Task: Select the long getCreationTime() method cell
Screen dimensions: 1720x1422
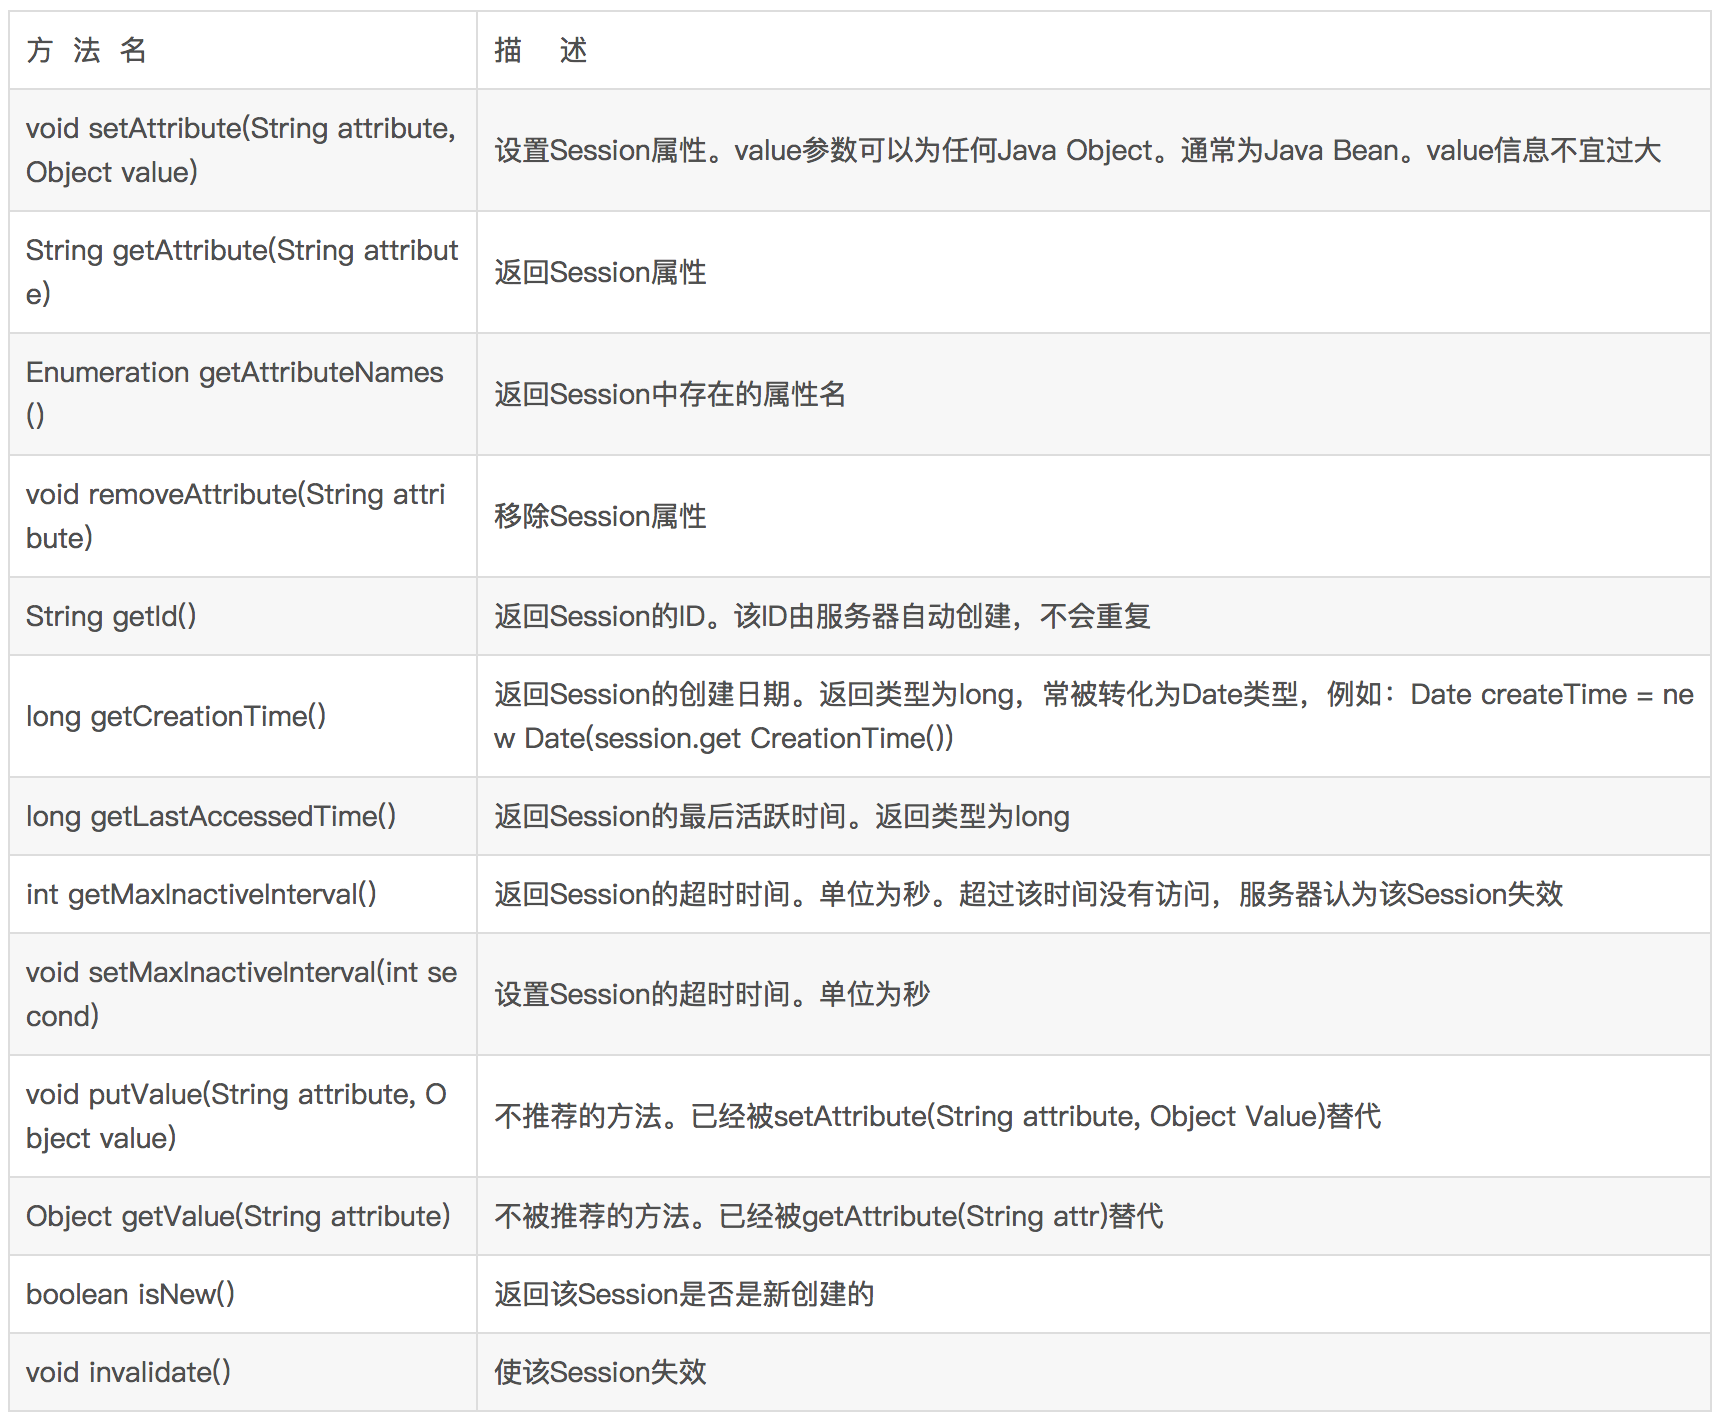Action: [x=243, y=716]
